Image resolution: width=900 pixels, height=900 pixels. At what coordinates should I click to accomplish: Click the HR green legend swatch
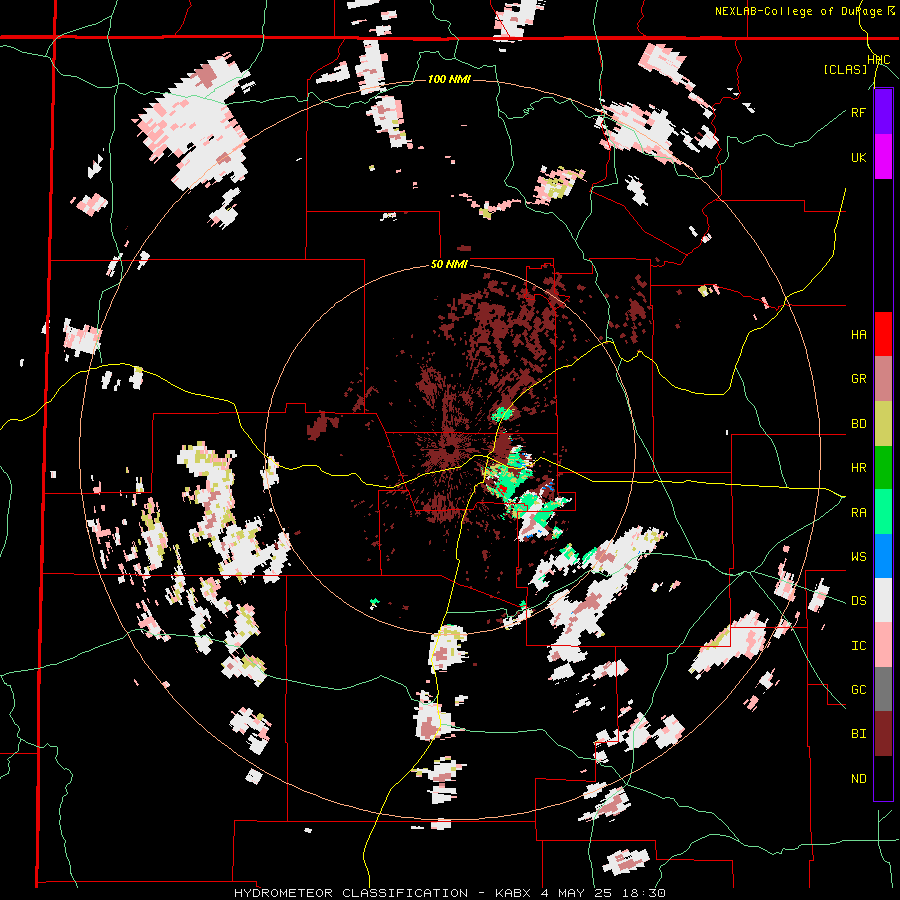click(x=883, y=468)
